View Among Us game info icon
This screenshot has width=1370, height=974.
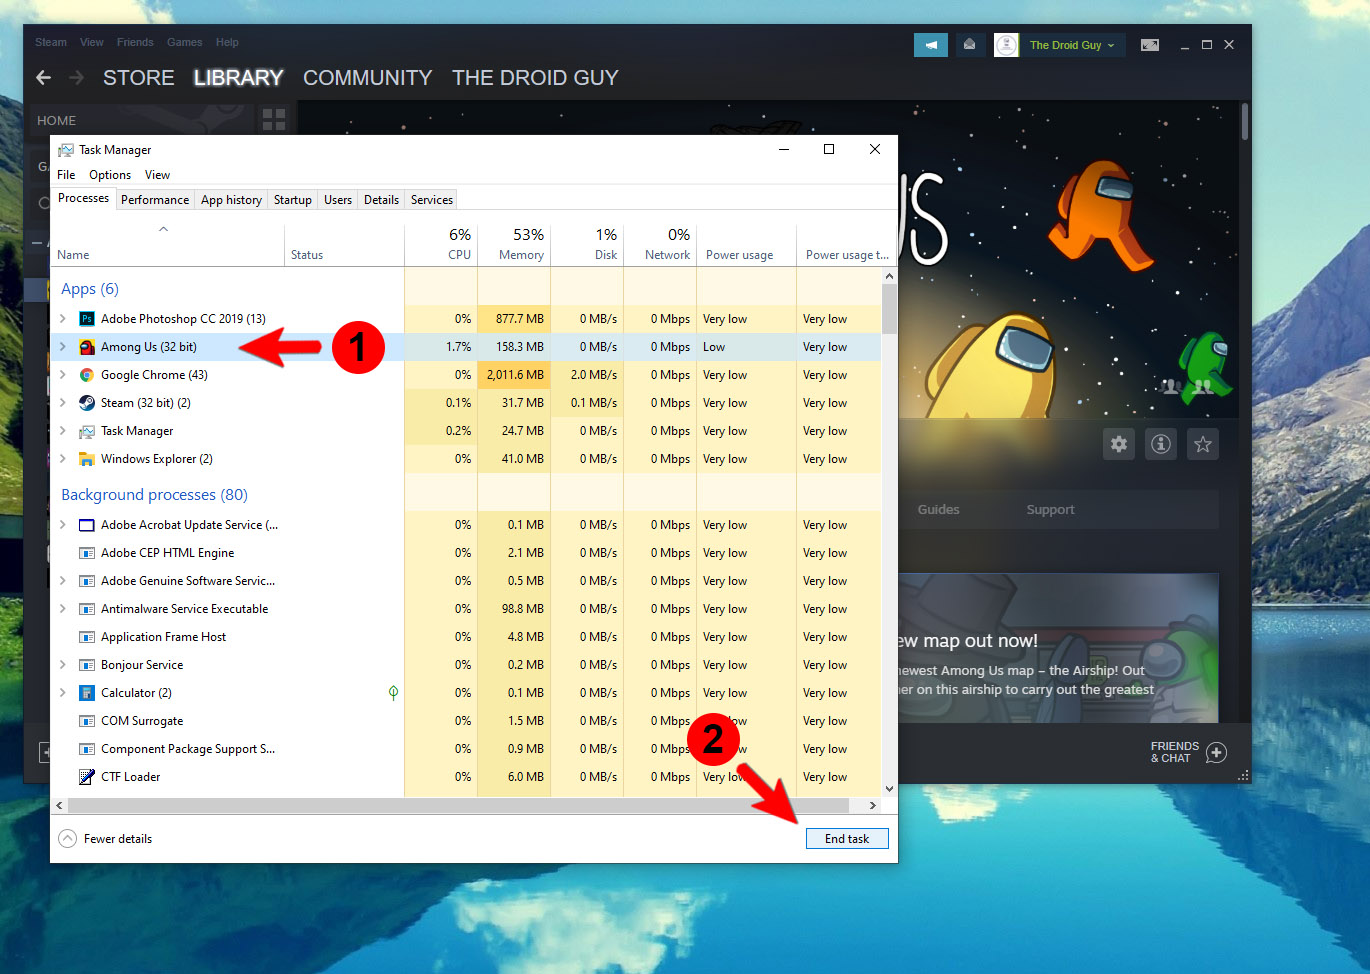pos(1160,444)
